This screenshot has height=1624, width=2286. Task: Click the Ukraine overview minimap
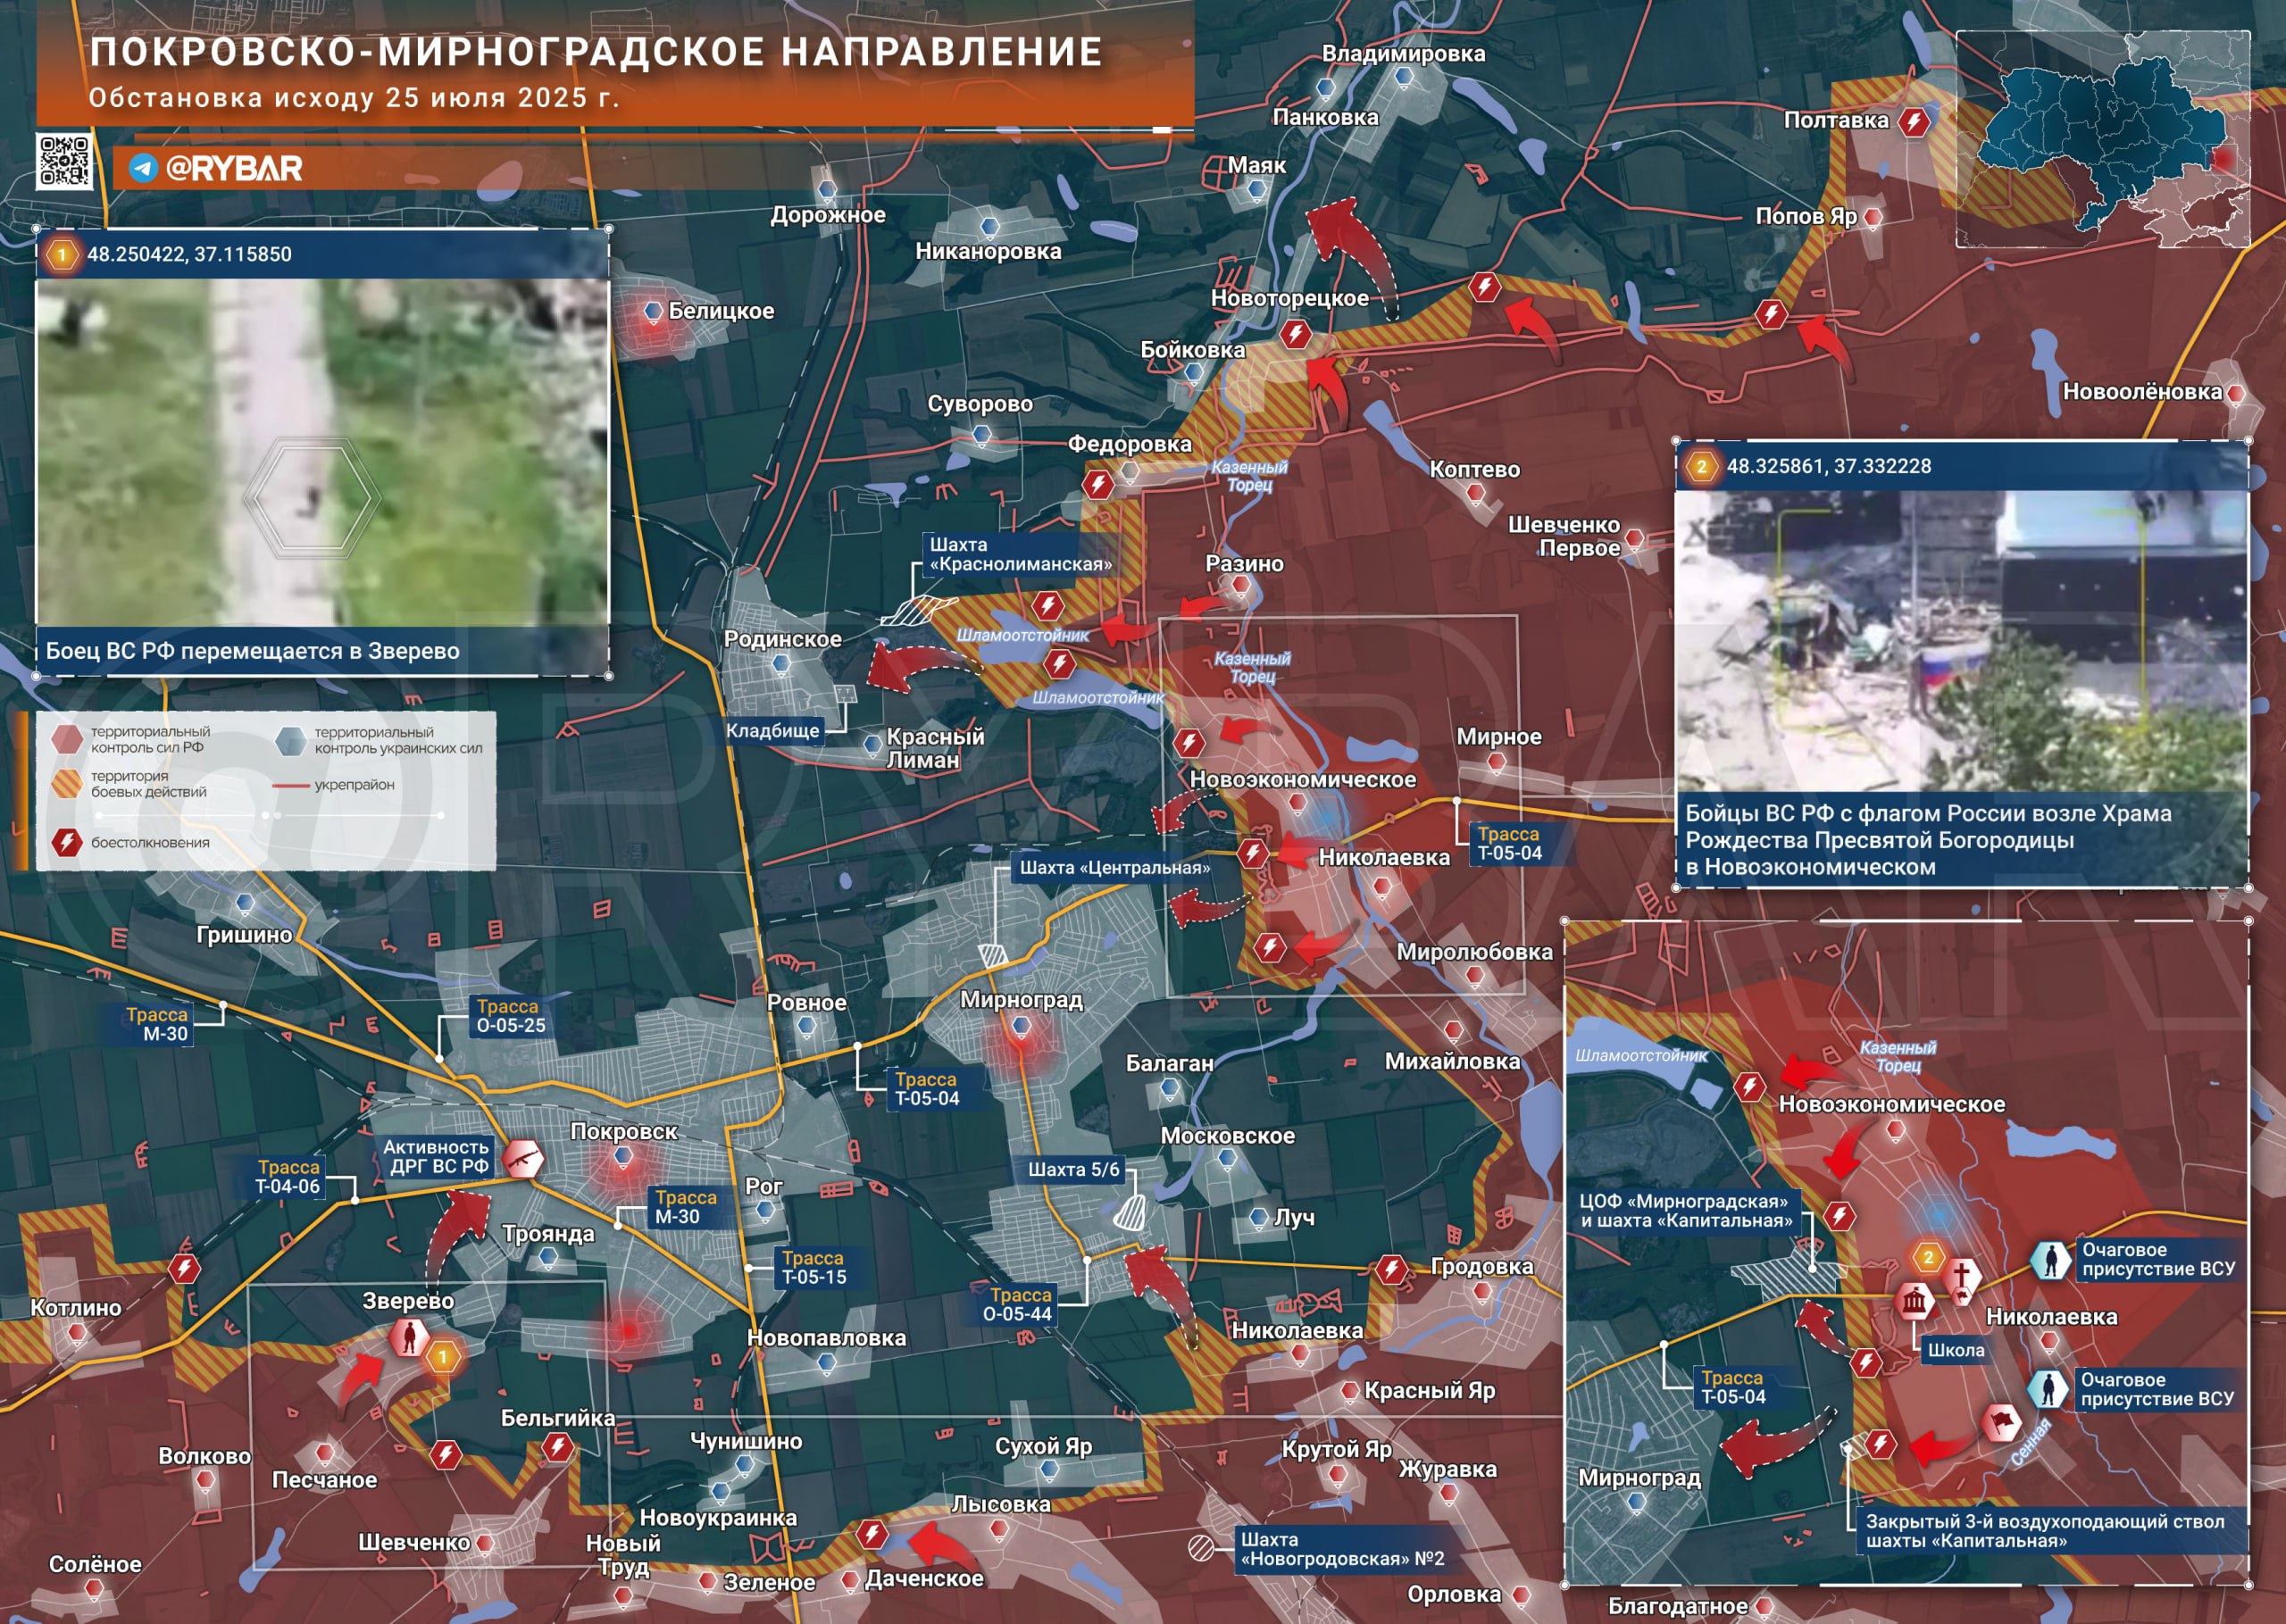[x=2102, y=139]
